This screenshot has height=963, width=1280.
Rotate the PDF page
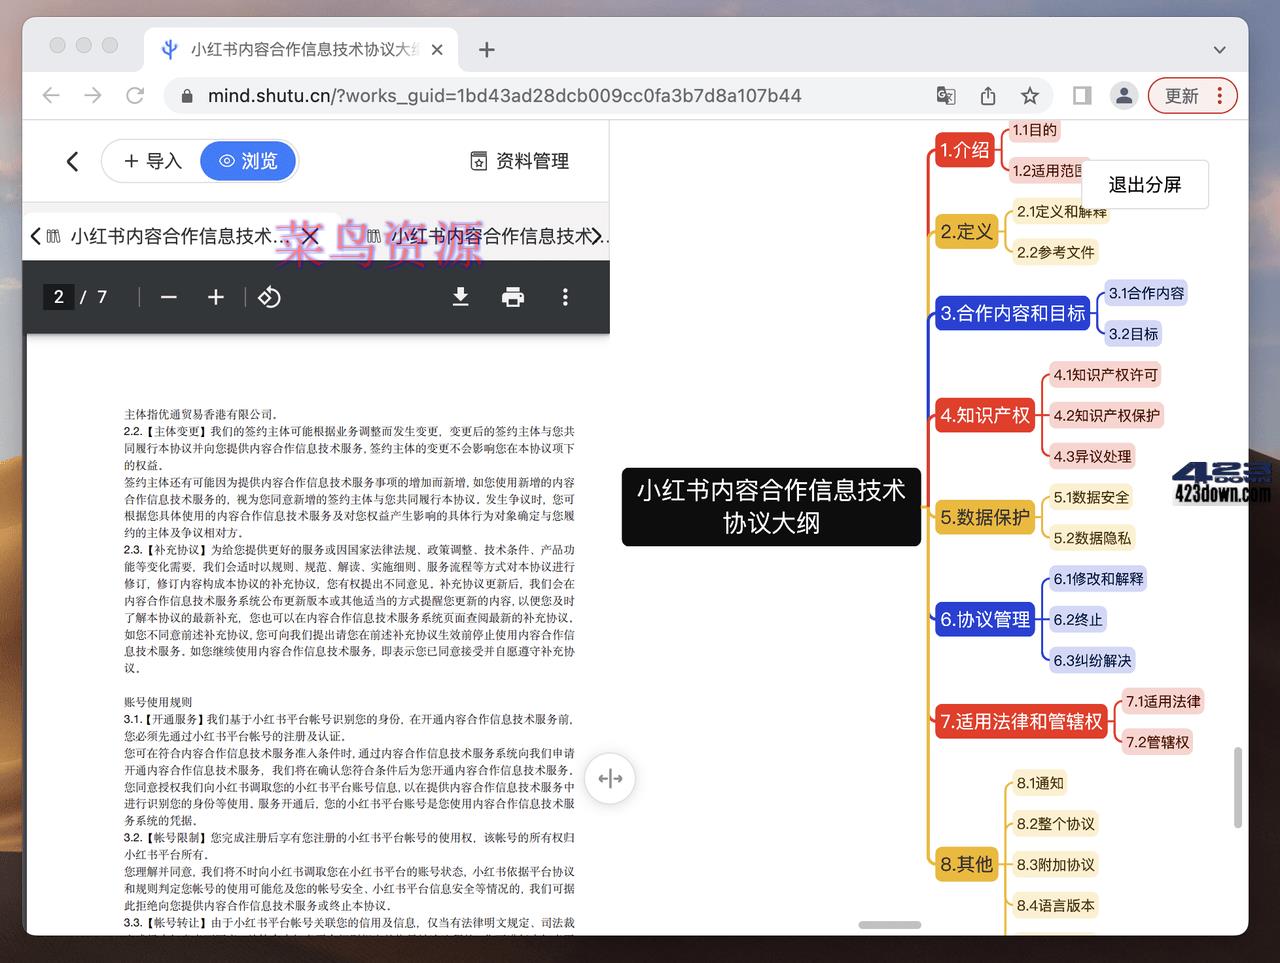[x=269, y=296]
